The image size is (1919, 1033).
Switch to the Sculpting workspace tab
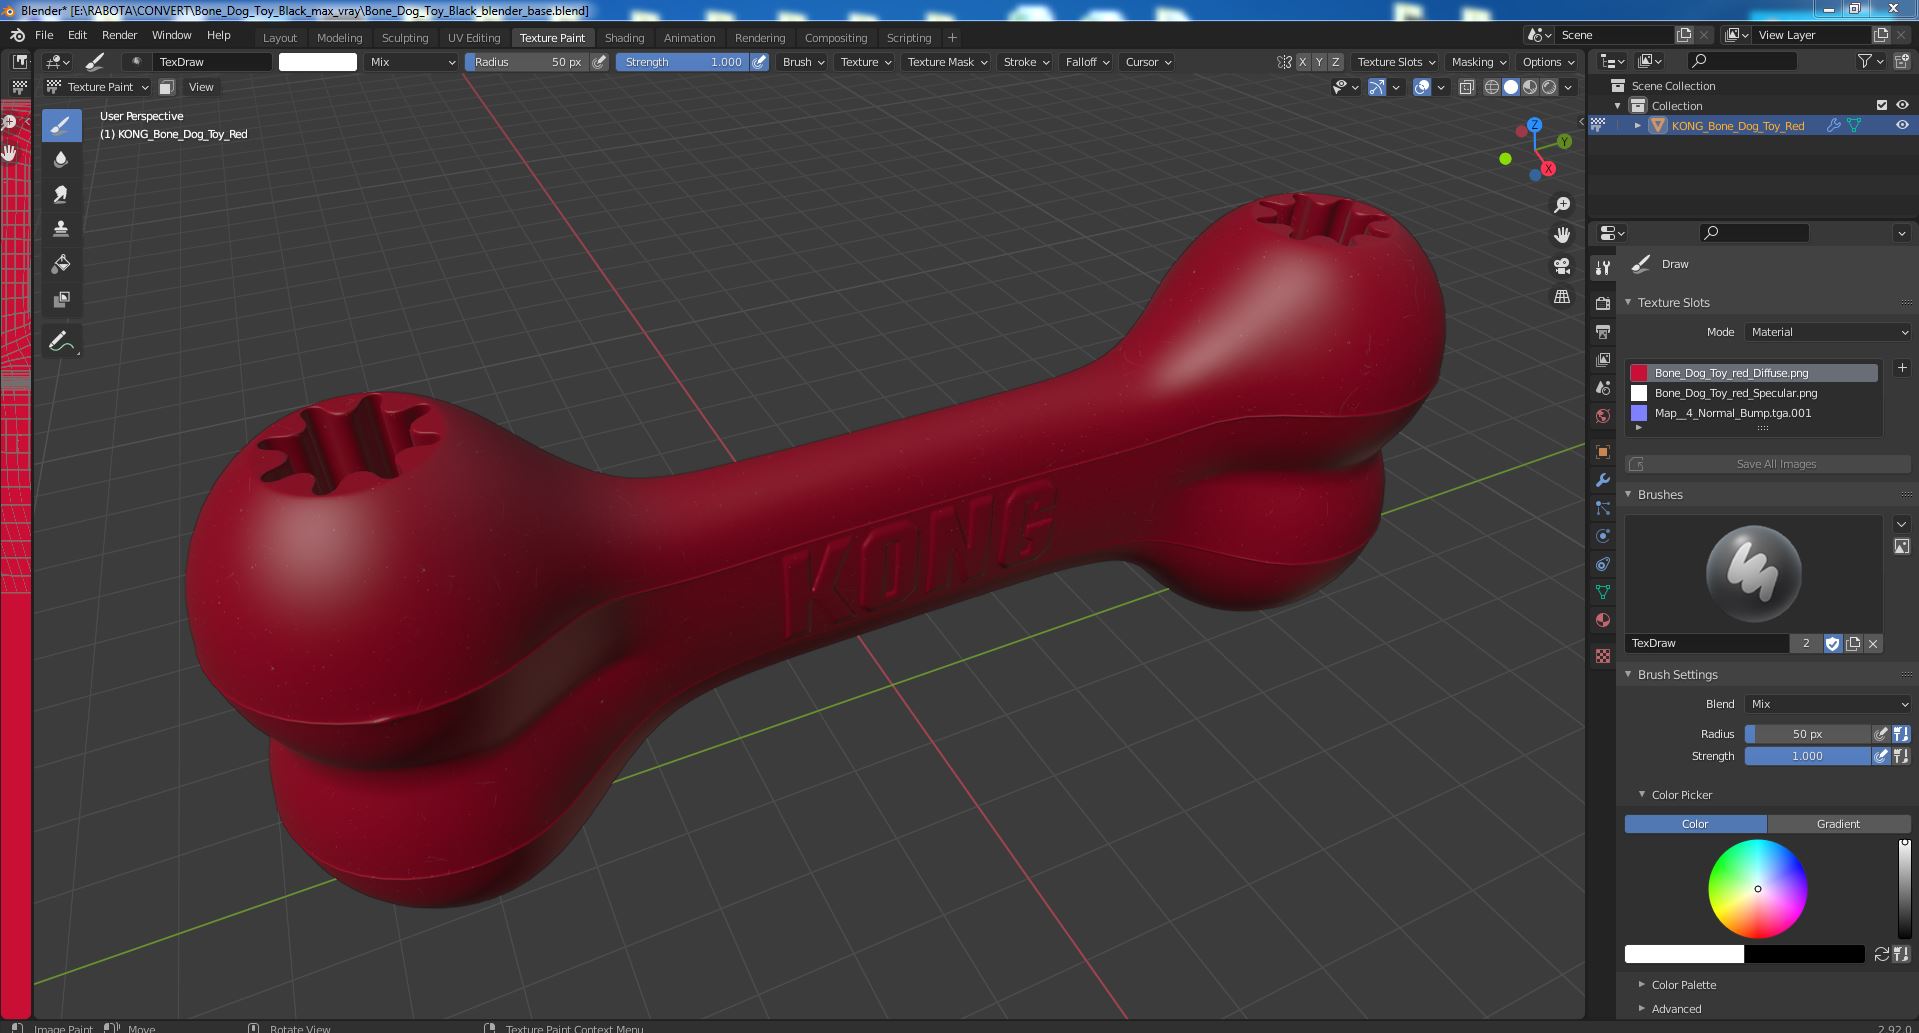point(405,38)
